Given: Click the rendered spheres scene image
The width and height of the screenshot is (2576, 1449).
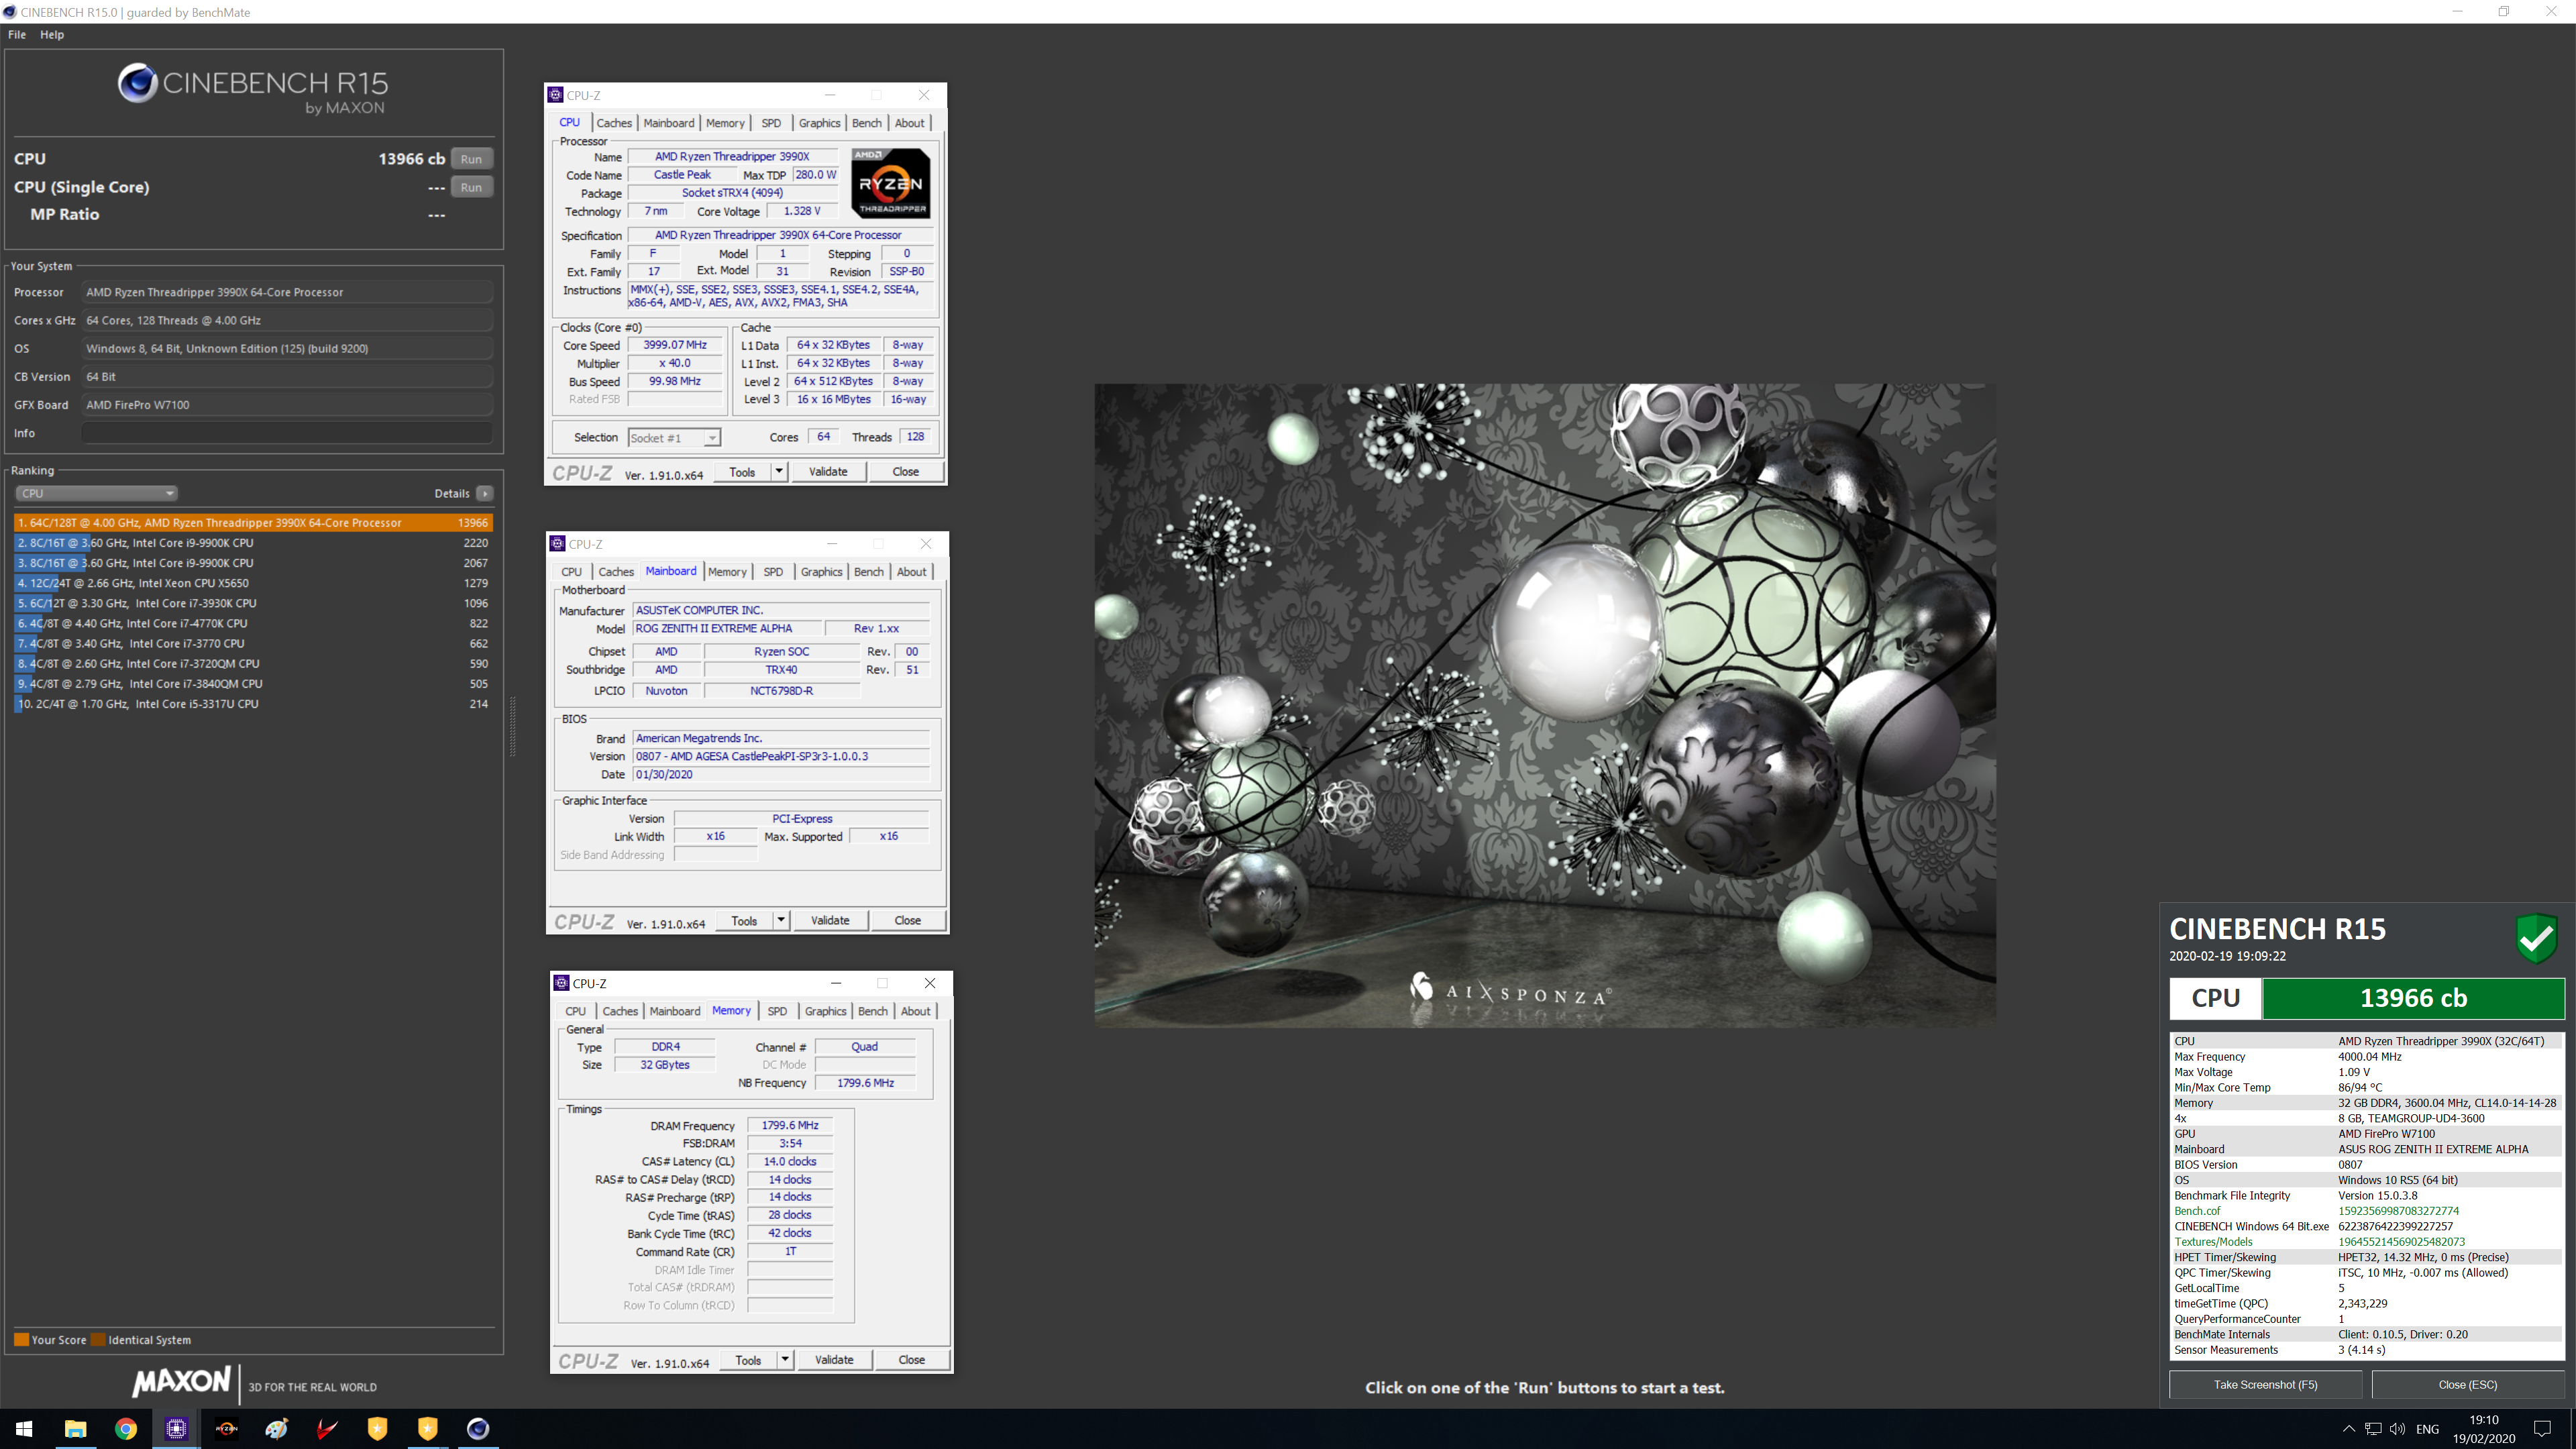Looking at the screenshot, I should [x=1545, y=705].
